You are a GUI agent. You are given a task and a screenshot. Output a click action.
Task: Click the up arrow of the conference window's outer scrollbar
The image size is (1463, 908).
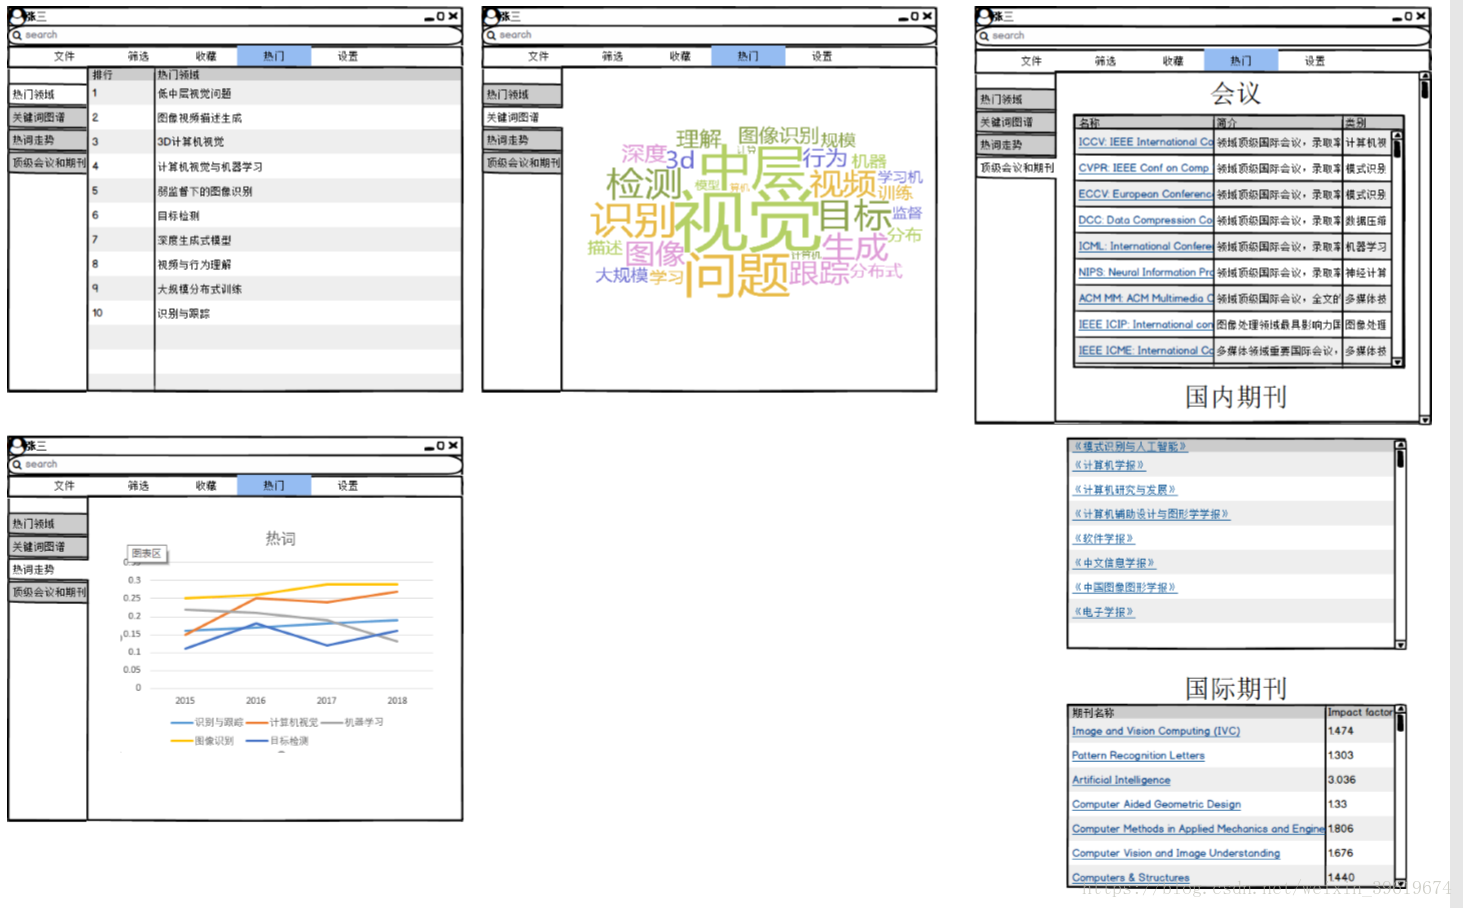tap(1425, 76)
